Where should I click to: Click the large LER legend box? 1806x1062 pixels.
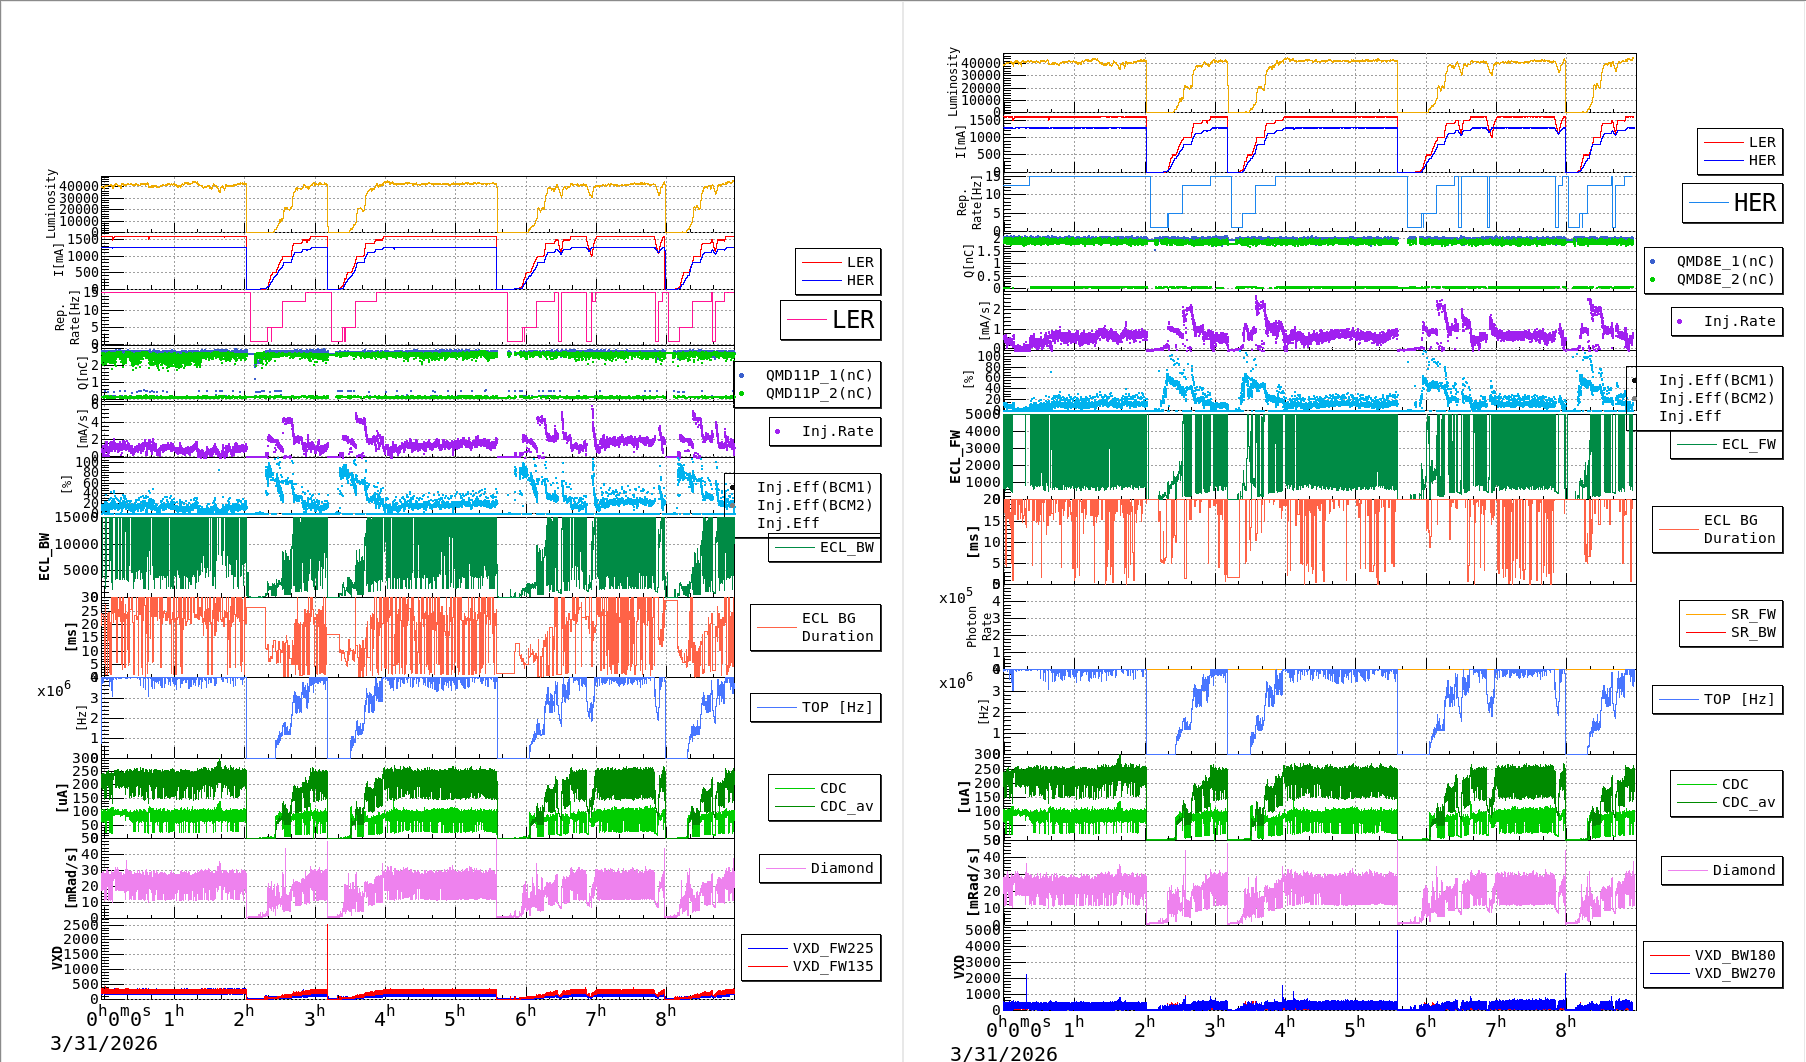pyautogui.click(x=831, y=320)
